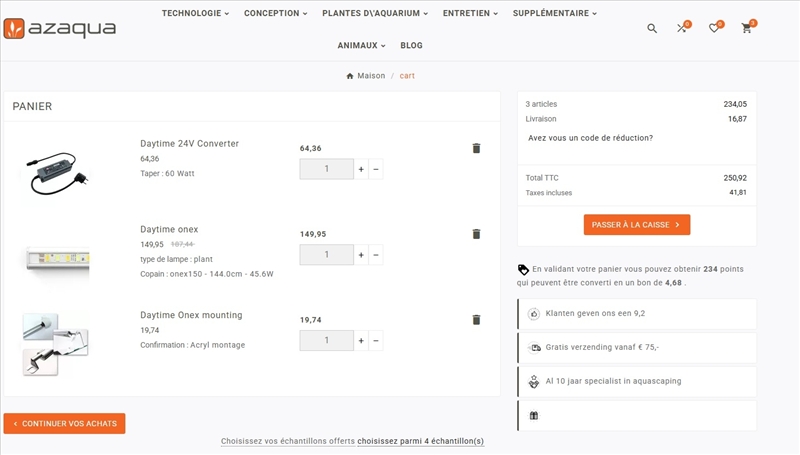
Task: Click quantity field for Daytime Onex mounting
Action: click(x=327, y=341)
